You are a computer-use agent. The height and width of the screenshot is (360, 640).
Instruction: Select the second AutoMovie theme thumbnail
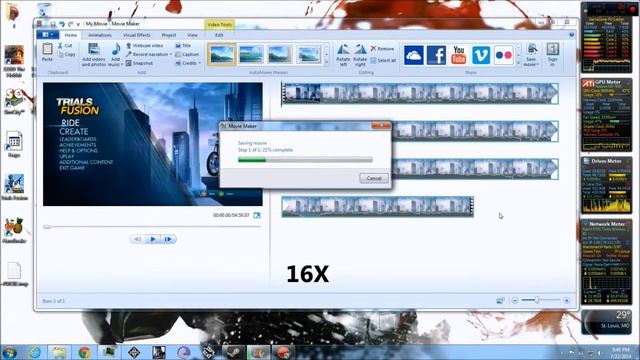[x=251, y=54]
